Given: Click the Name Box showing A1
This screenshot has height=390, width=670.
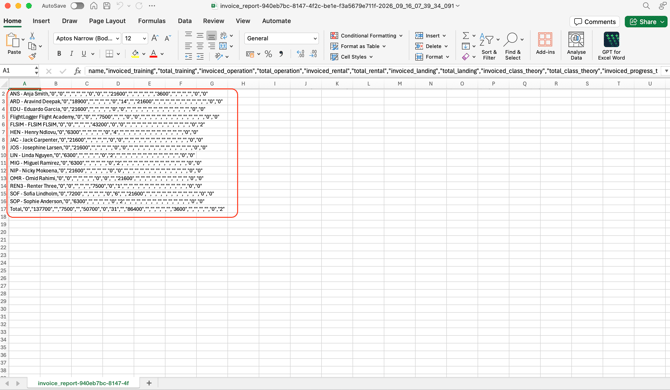Looking at the screenshot, I should [x=17, y=70].
